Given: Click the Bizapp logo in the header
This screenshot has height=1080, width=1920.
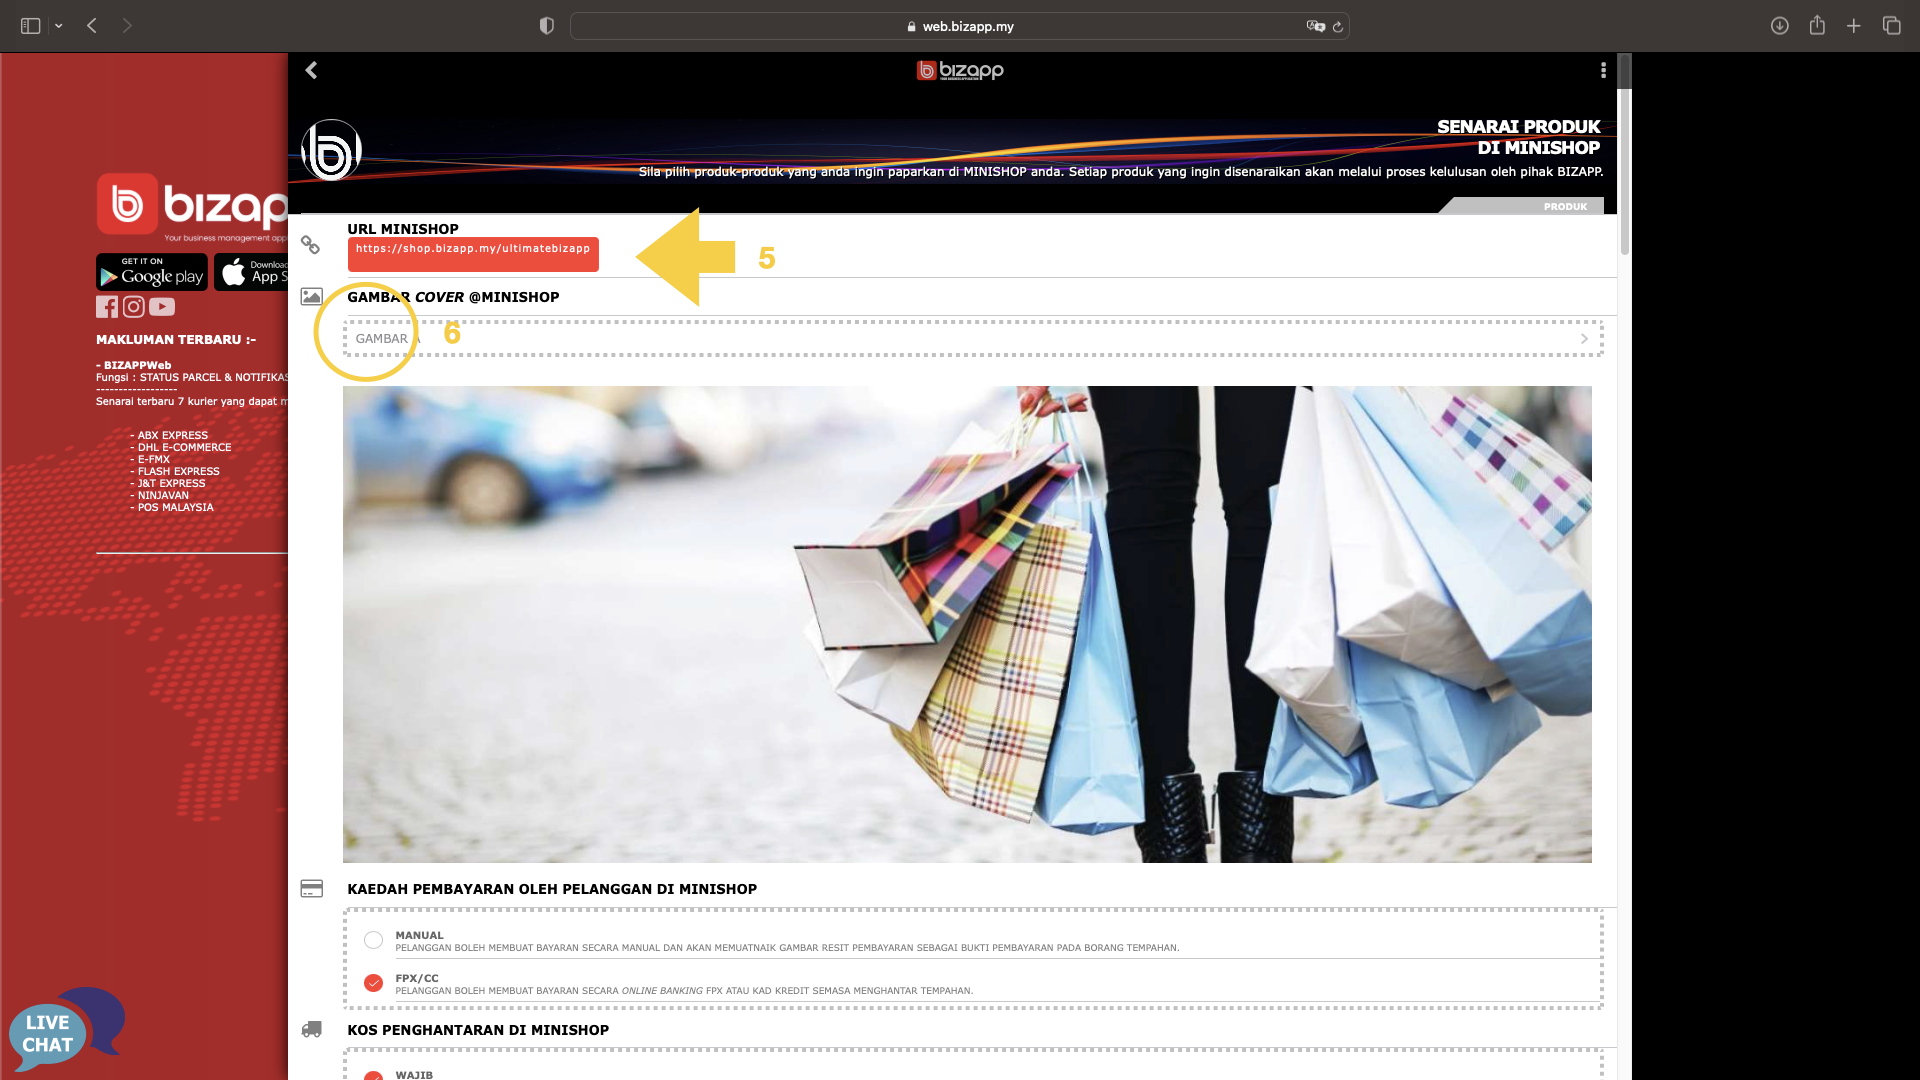Looking at the screenshot, I should 960,70.
